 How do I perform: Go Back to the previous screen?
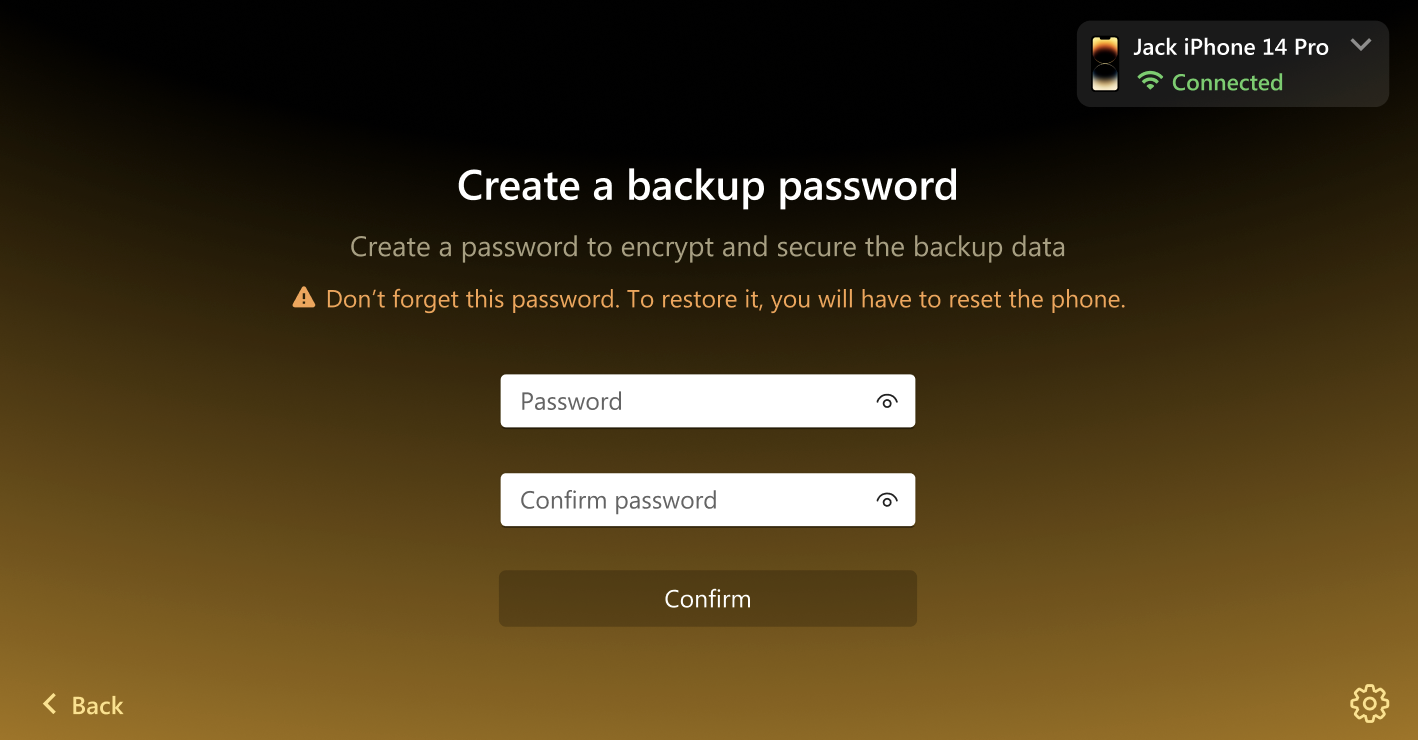click(83, 705)
